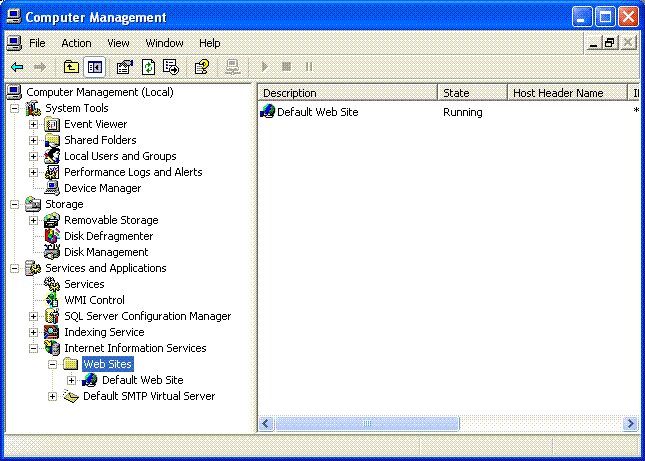Open the Window menu

pyautogui.click(x=164, y=43)
